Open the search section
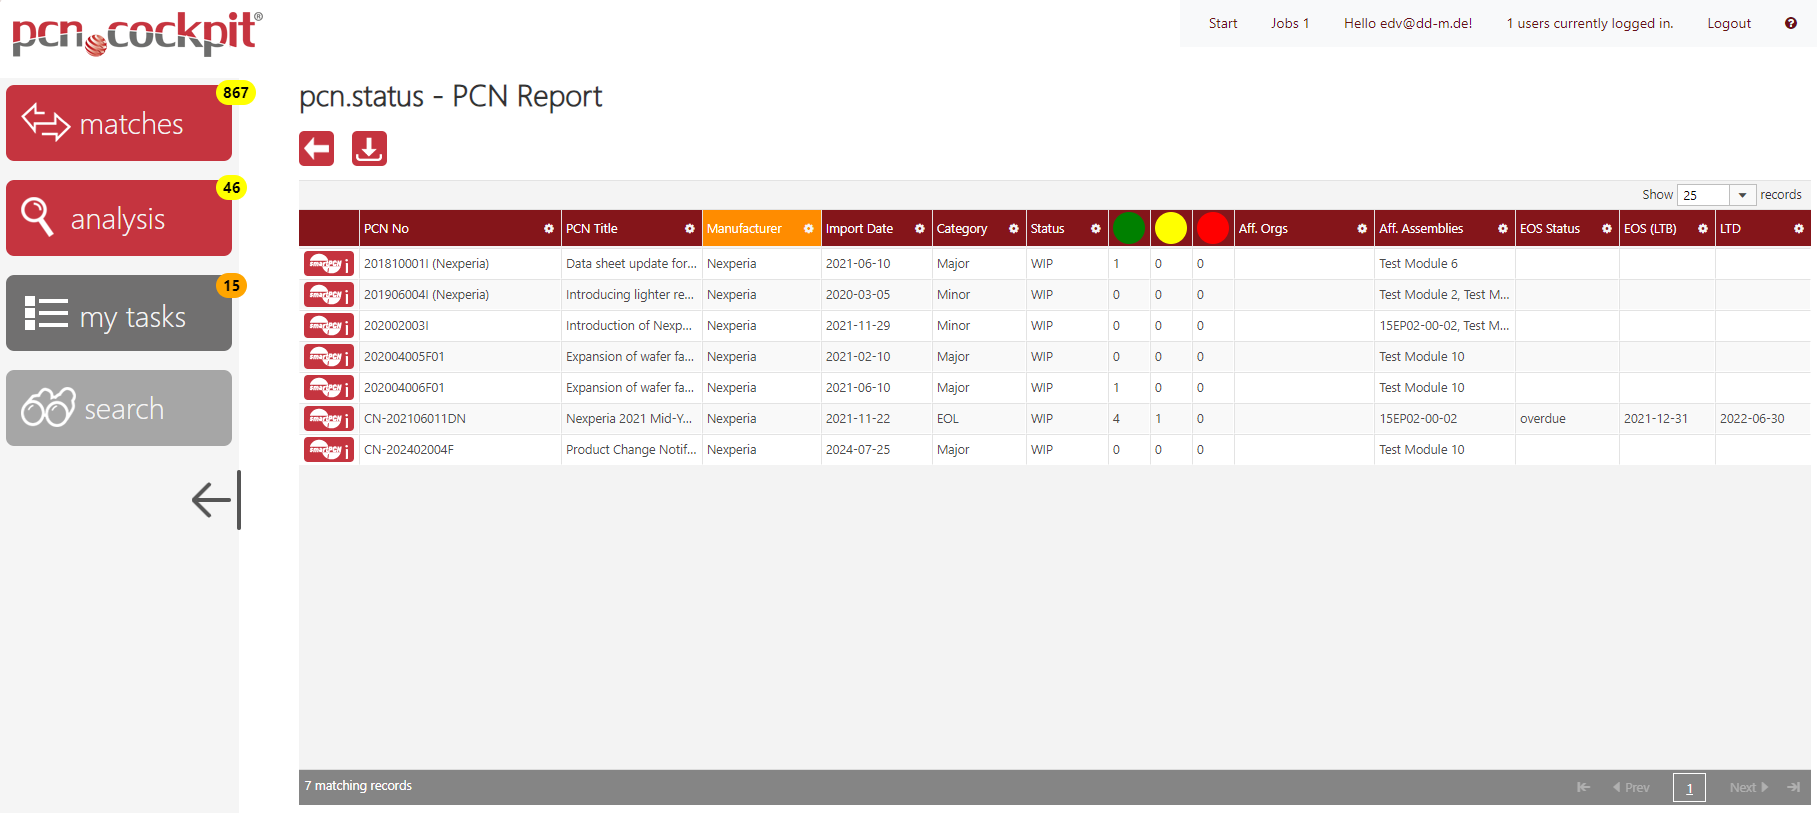 click(119, 408)
